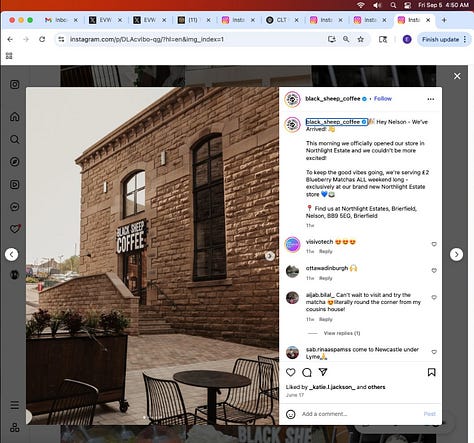
Task: Like the aijab.bilal_ comment
Action: coord(434,297)
